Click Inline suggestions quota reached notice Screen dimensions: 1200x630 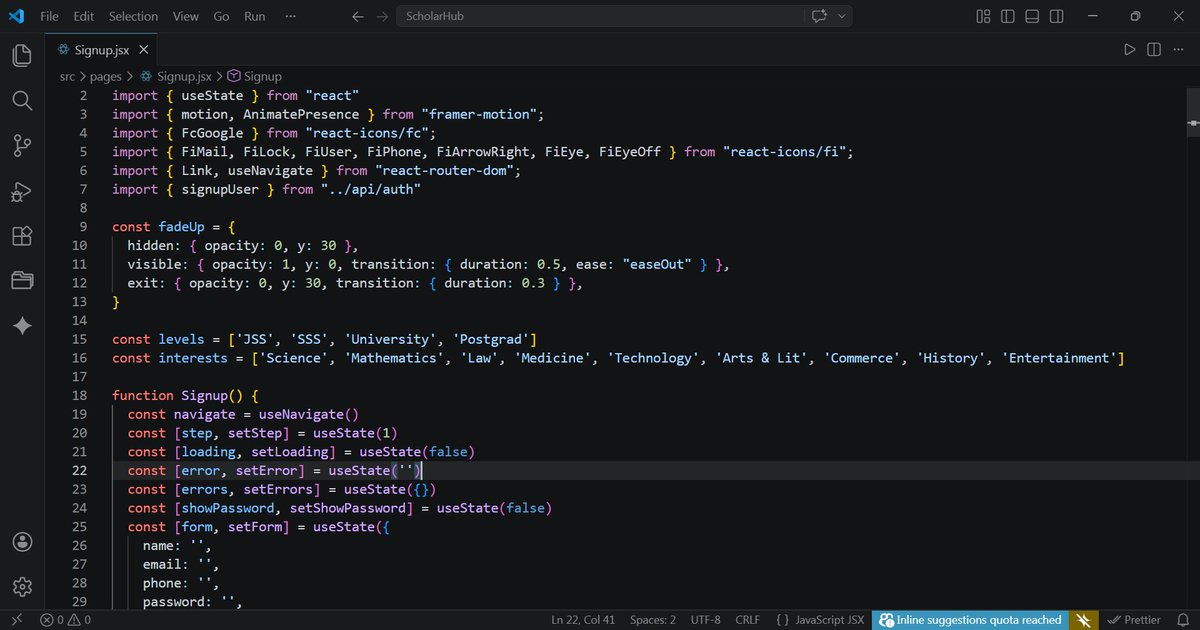(x=970, y=620)
